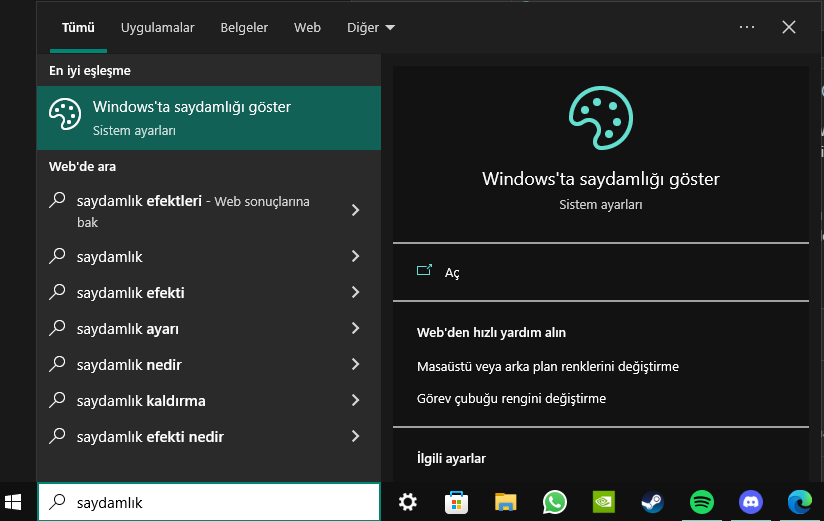This screenshot has height=521, width=824.
Task: Select the 'saydamlık nedir' suggestion text
Action: [129, 364]
